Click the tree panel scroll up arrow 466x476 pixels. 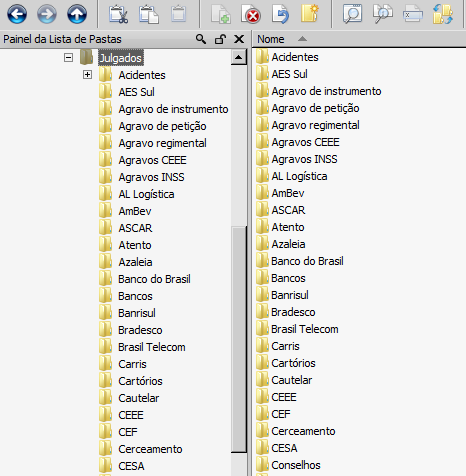click(238, 57)
